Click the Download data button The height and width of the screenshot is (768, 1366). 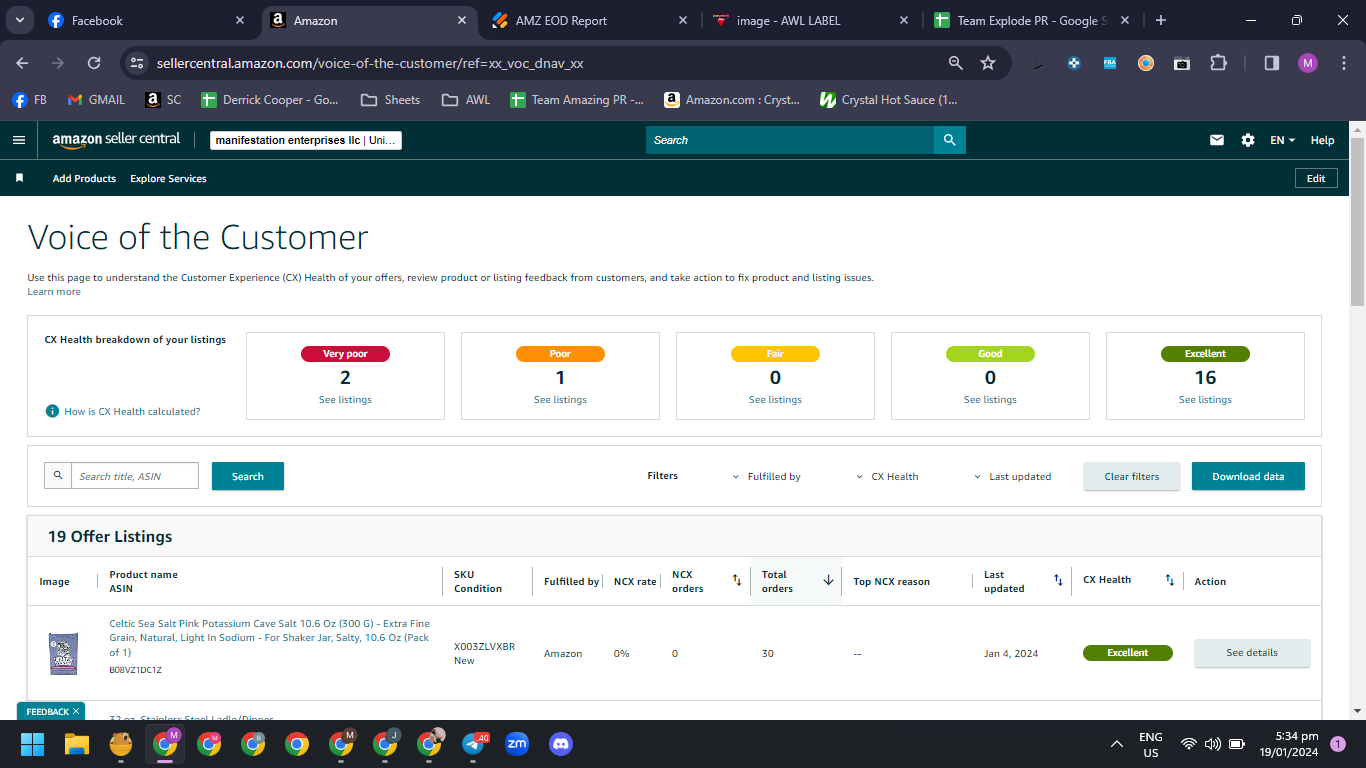click(x=1248, y=476)
